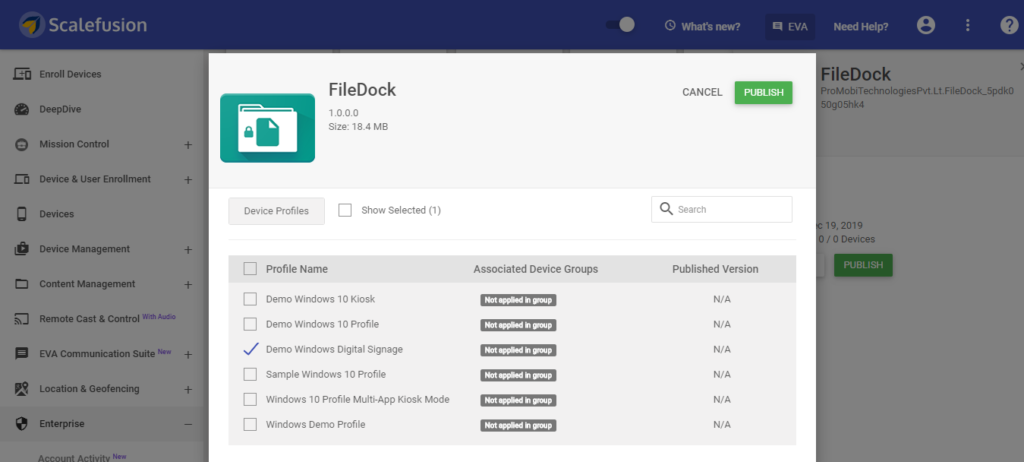Switch to the Device Profiles tab
The image size is (1024, 462).
click(x=276, y=211)
